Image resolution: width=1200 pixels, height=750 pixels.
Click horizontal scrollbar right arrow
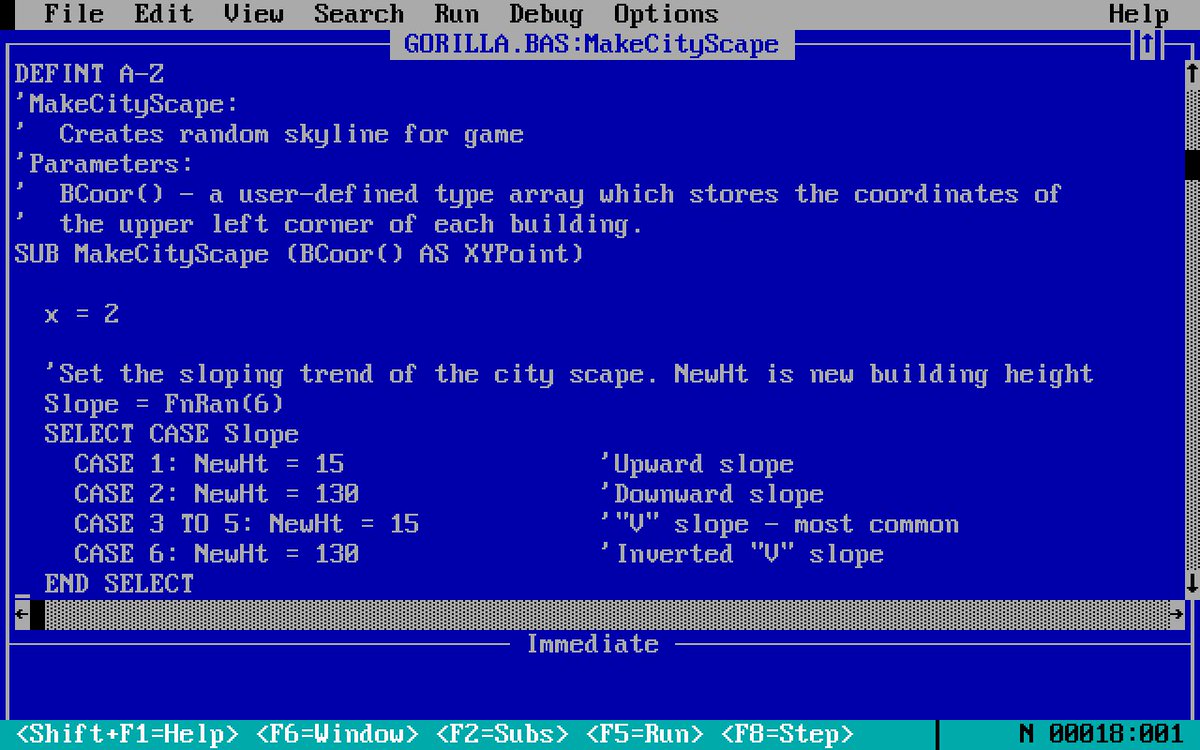tap(1177, 614)
